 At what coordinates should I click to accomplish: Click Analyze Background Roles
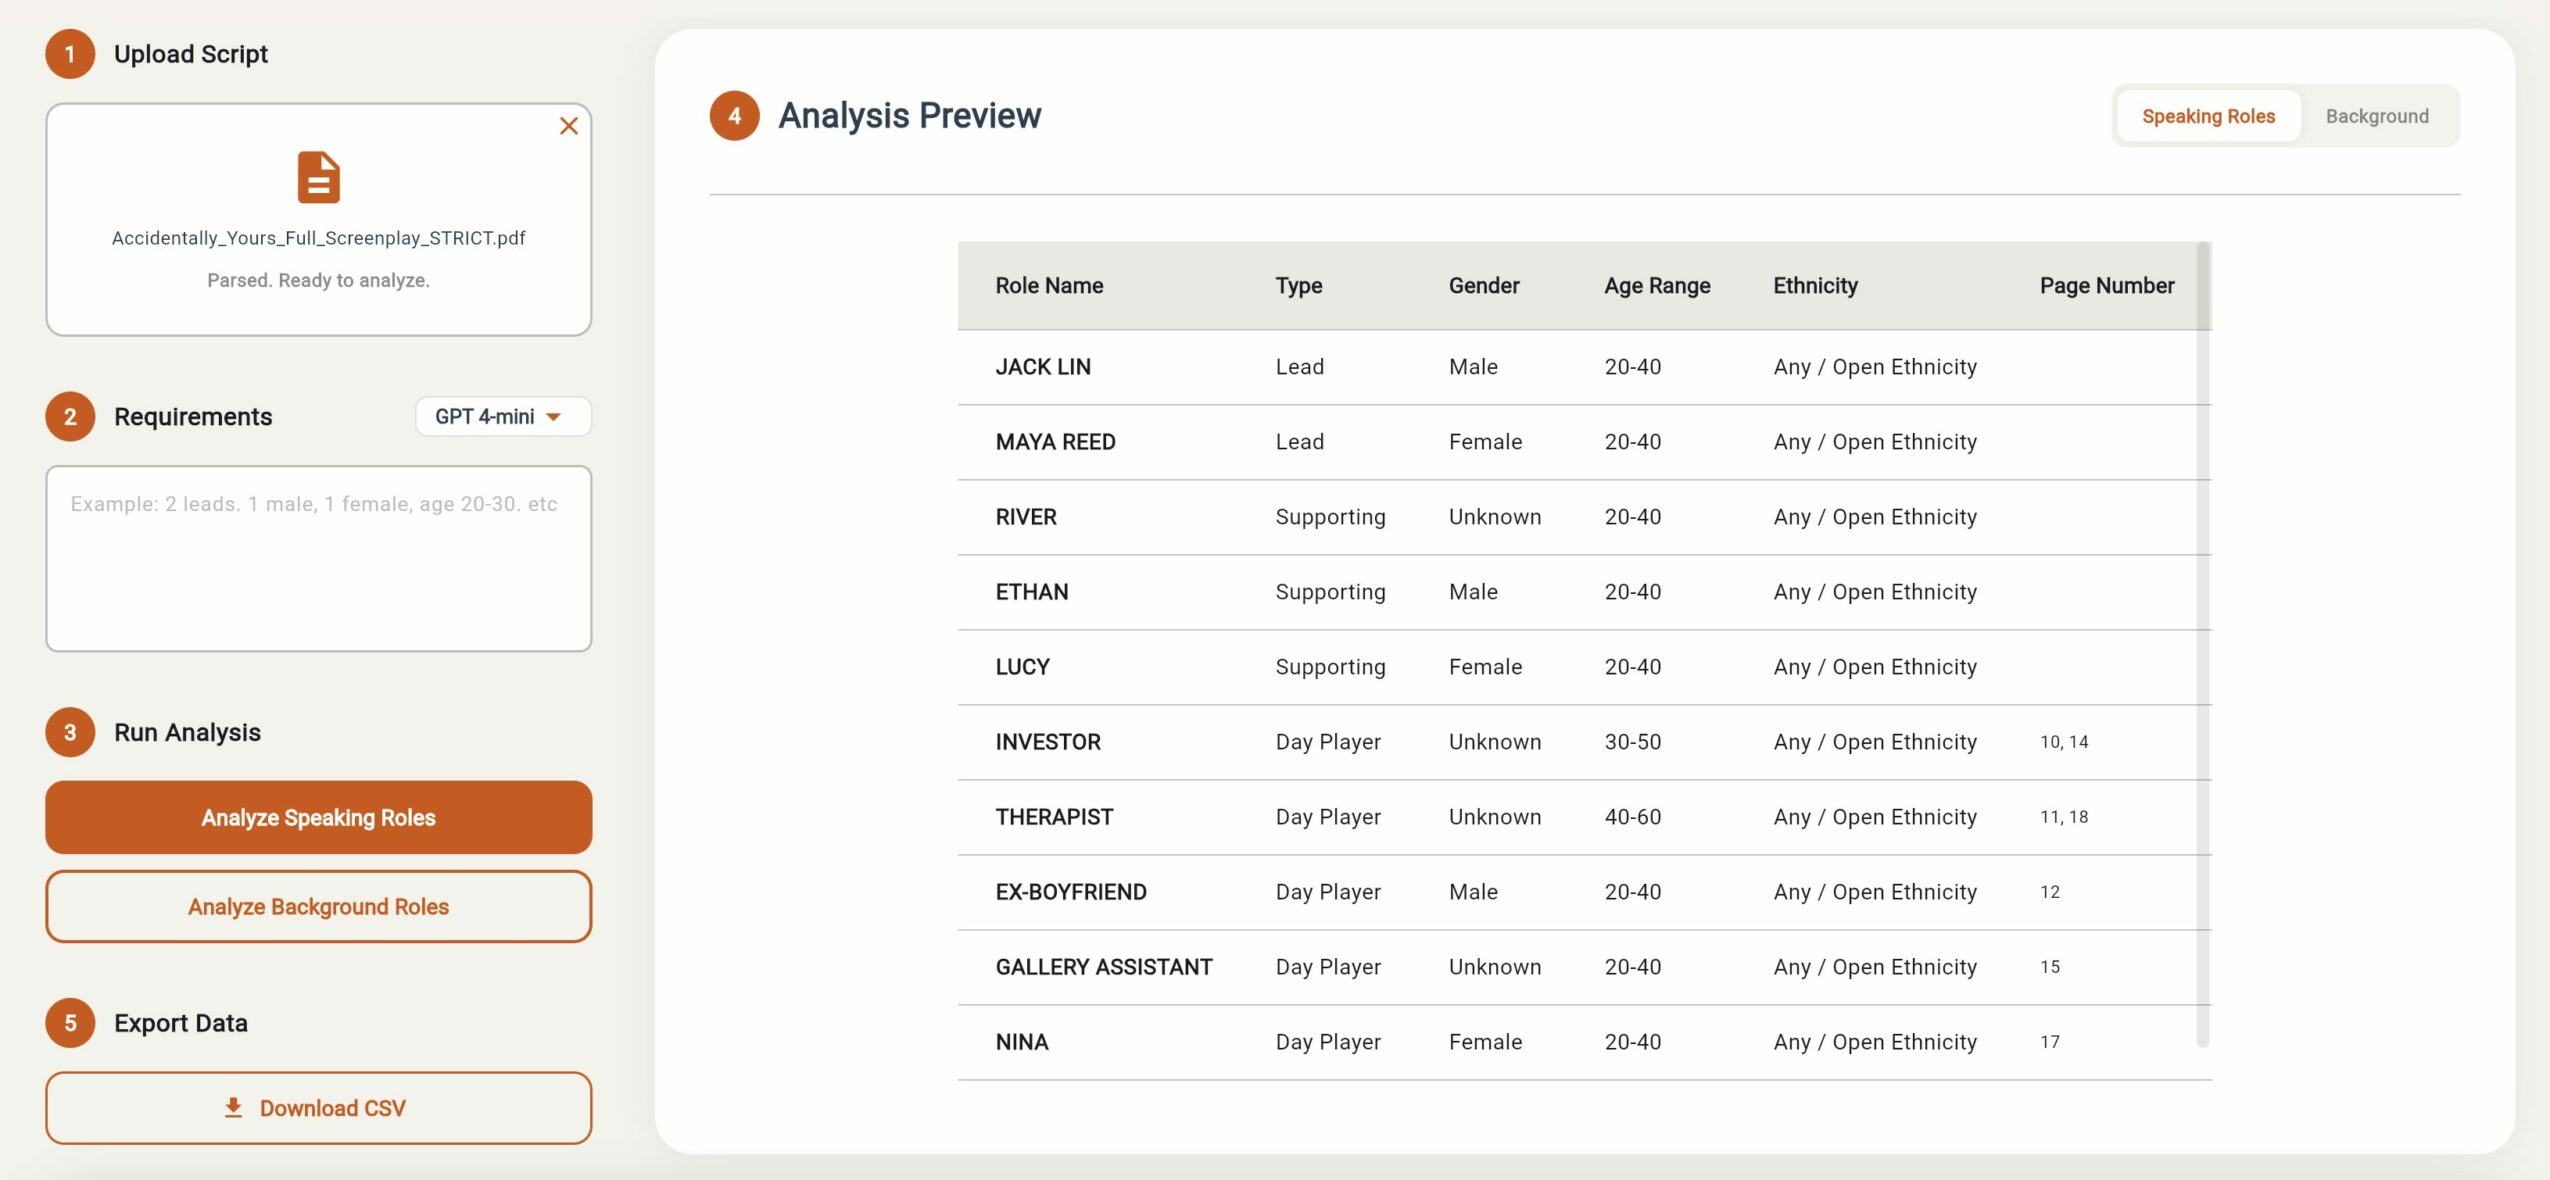[317, 906]
